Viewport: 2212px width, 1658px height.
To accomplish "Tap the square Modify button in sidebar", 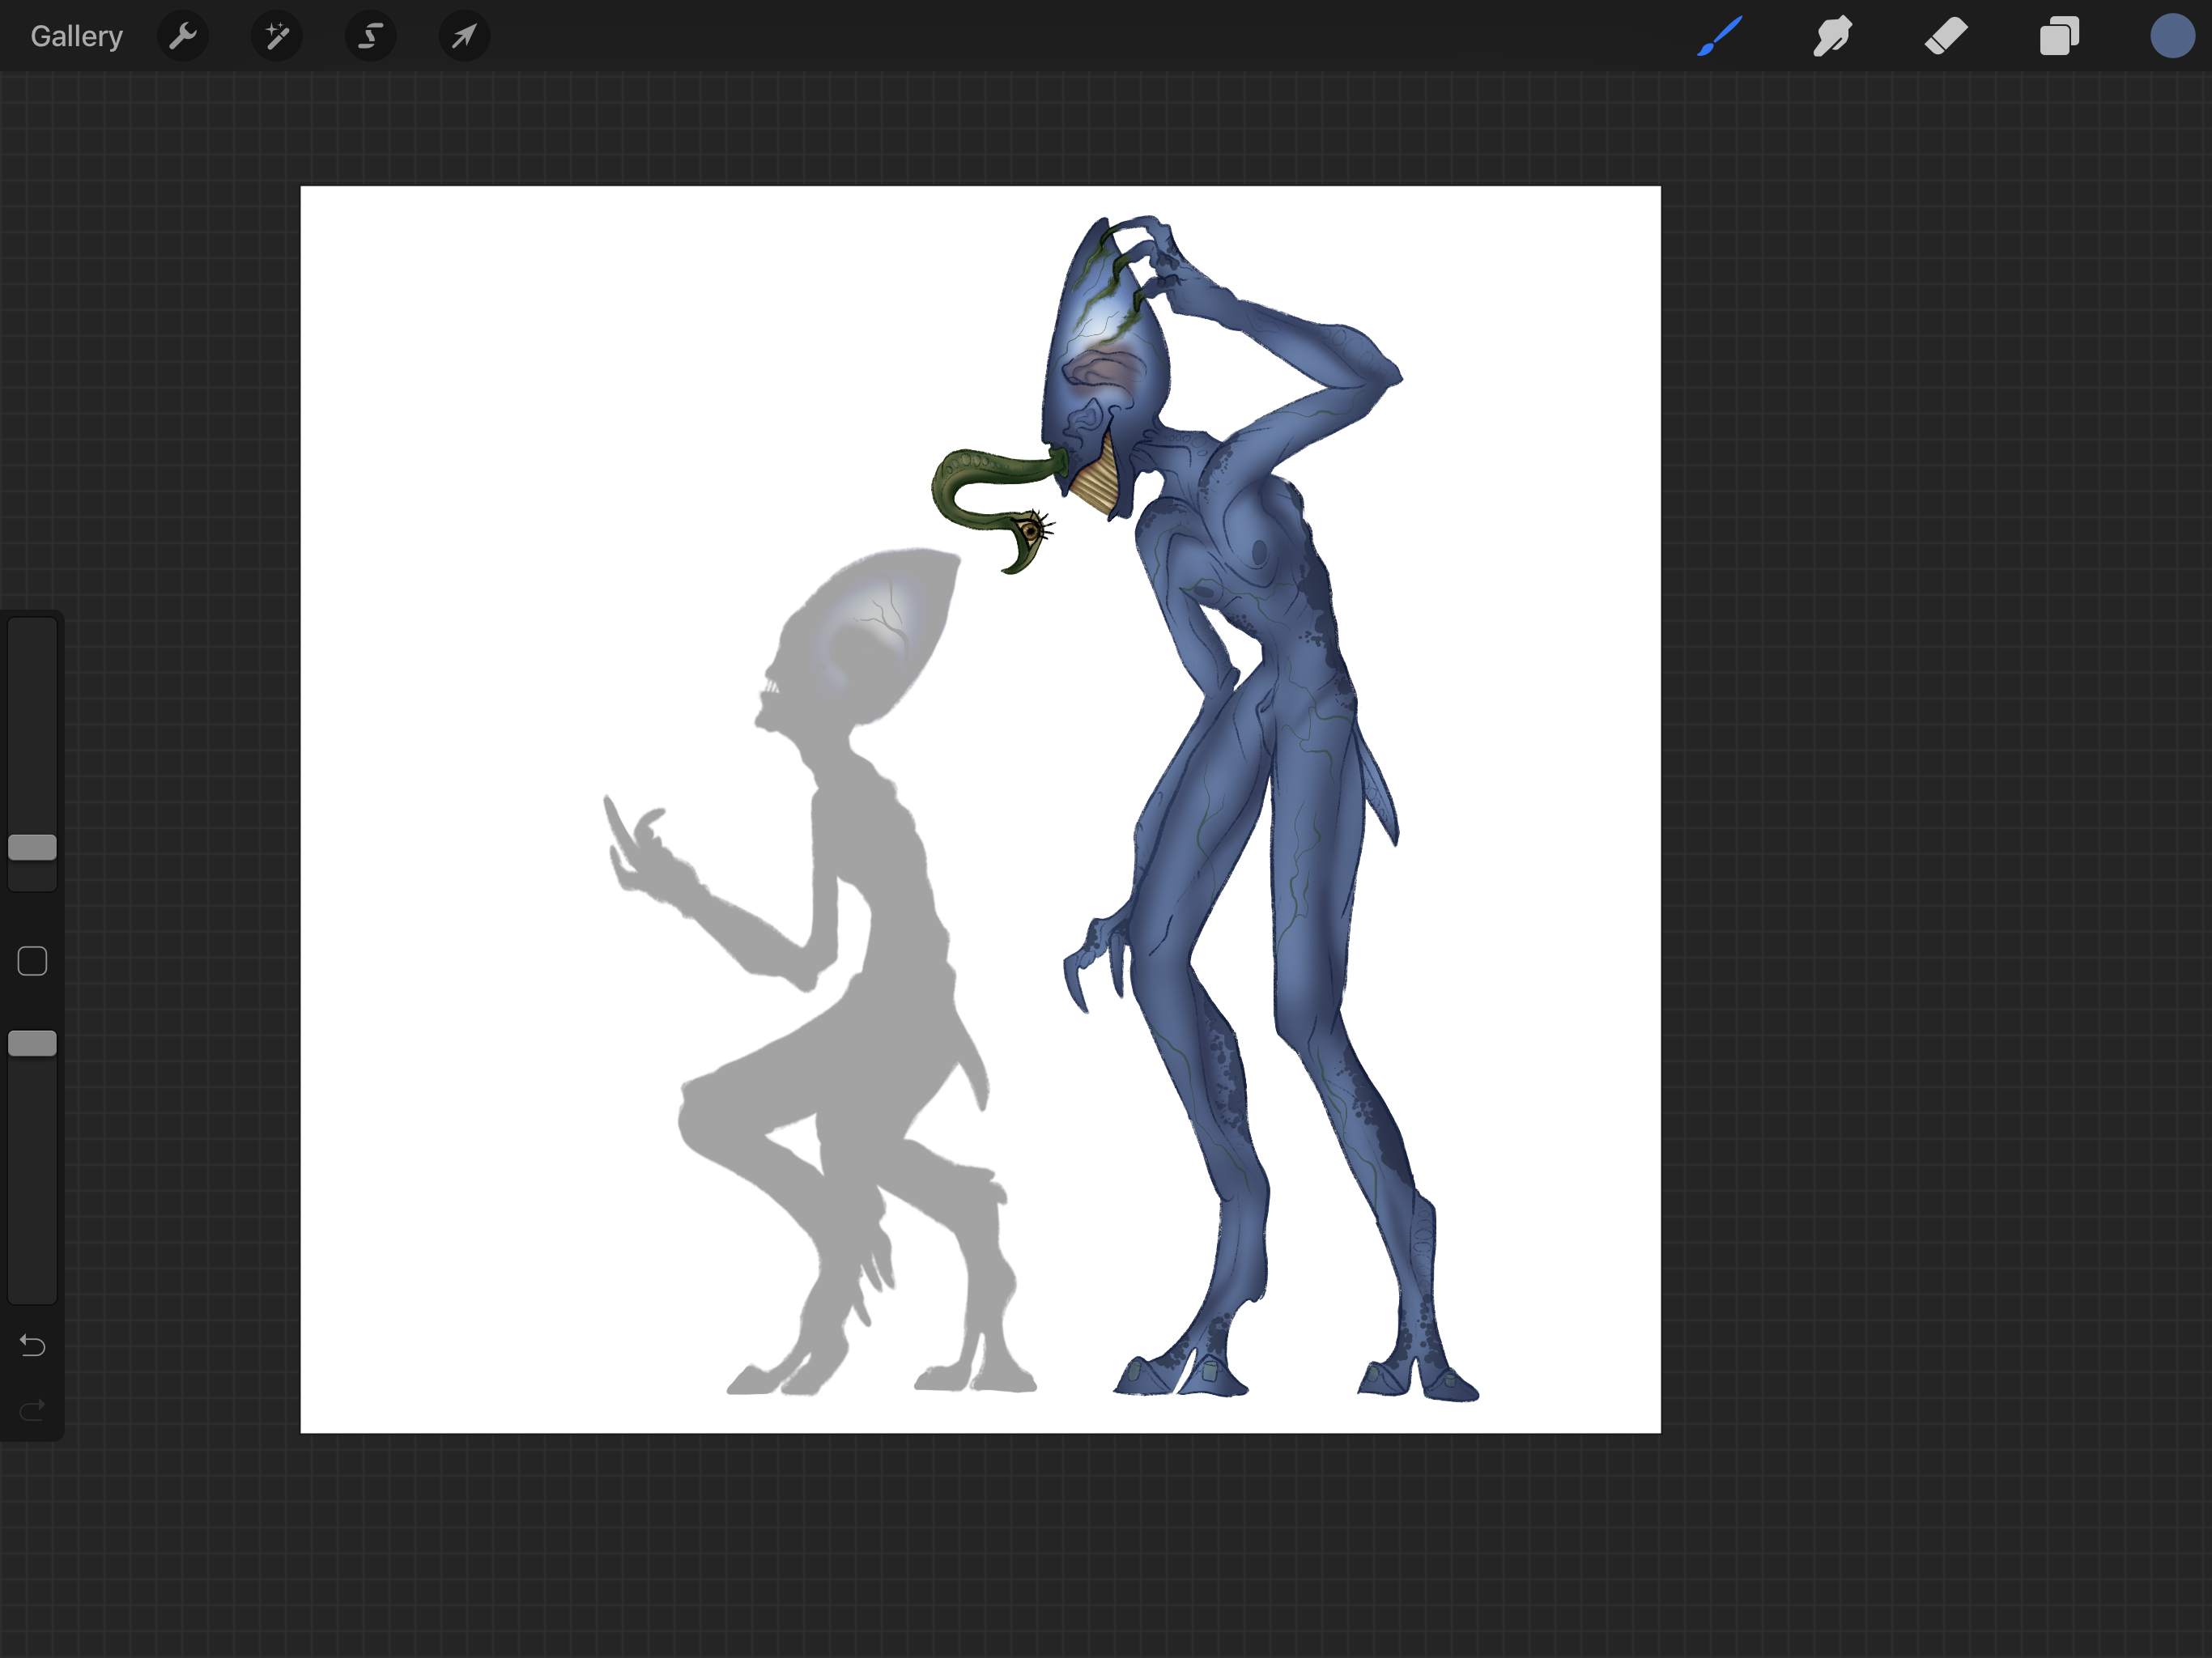I will (x=32, y=961).
